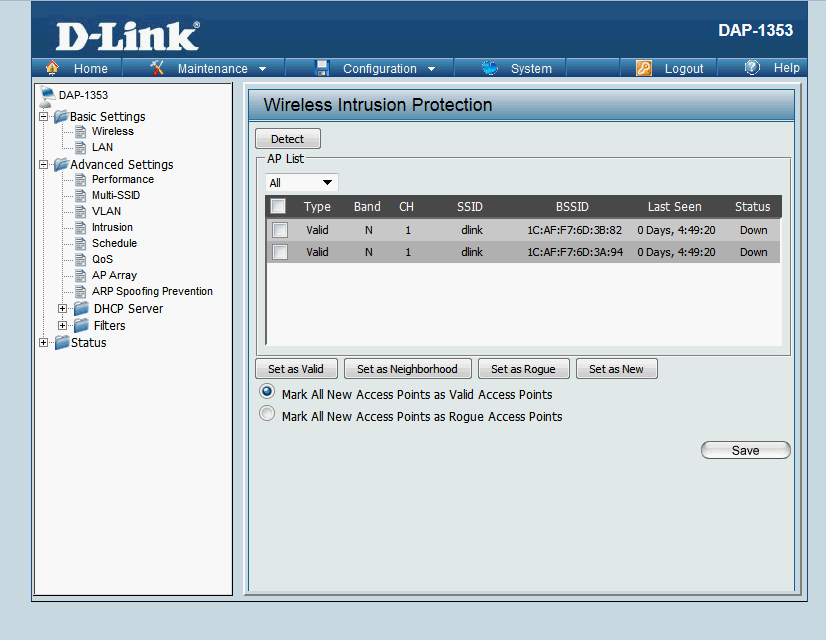This screenshot has height=640, width=826.
Task: Click the Home house icon
Action: click(52, 68)
